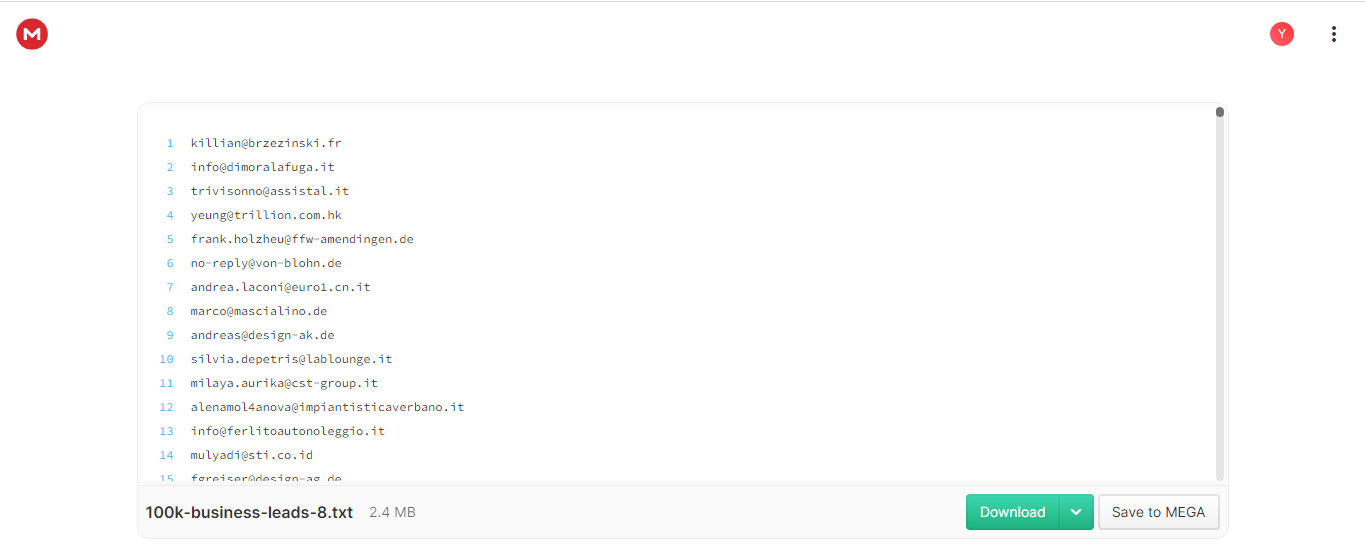
Task: Click frank.holzheu@ffw-amendingen.de text line
Action: pos(302,239)
